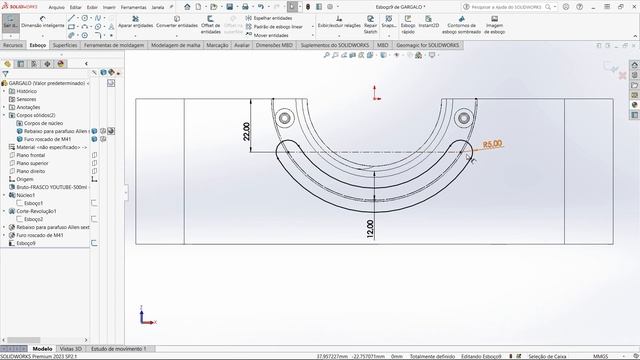Expand the Histórico tree node
This screenshot has width=640, height=360.
click(x=4, y=91)
